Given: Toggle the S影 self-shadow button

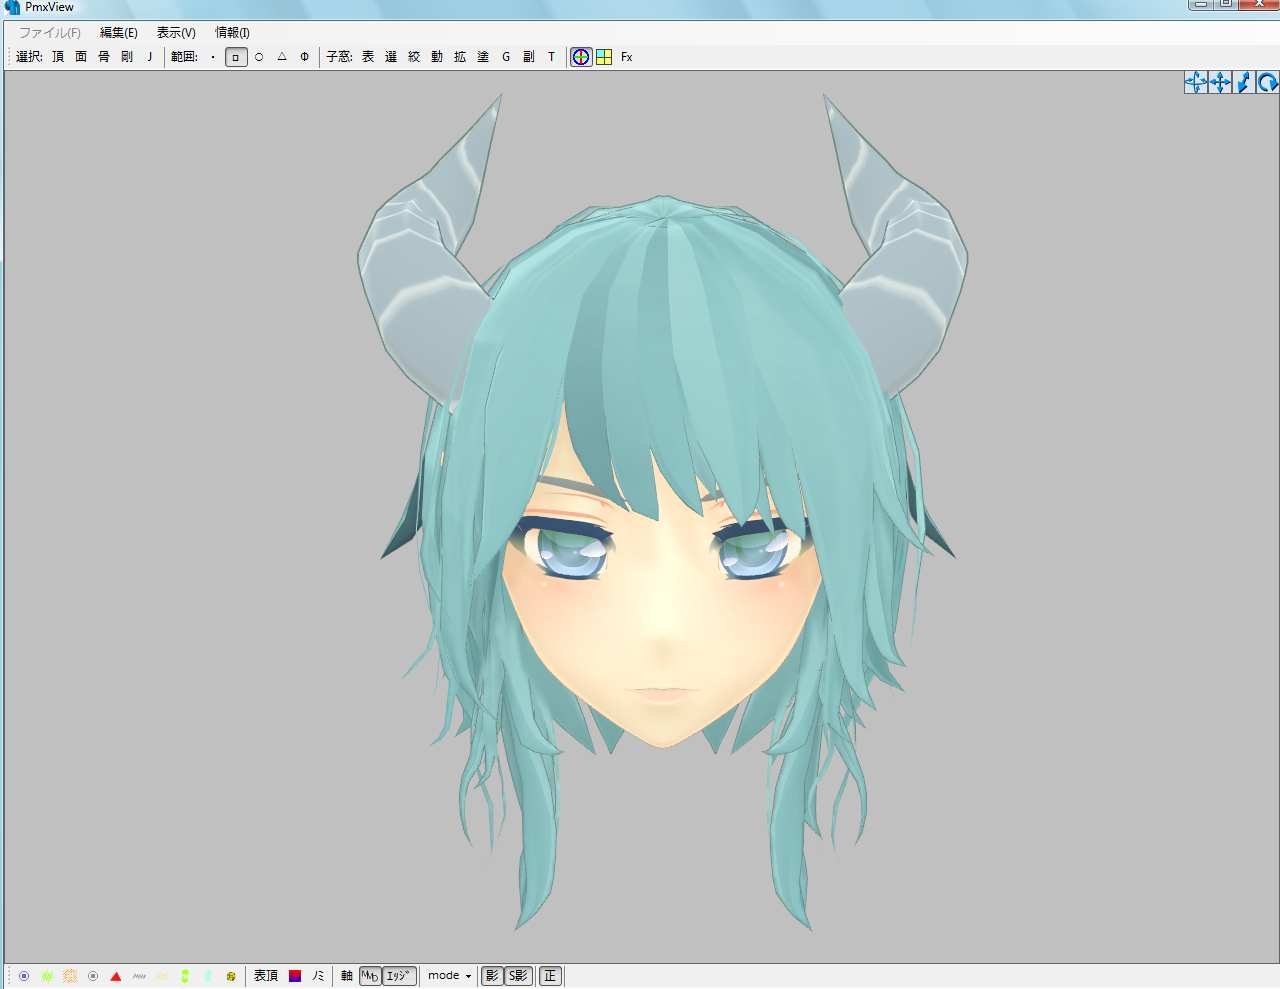Looking at the screenshot, I should coord(518,976).
